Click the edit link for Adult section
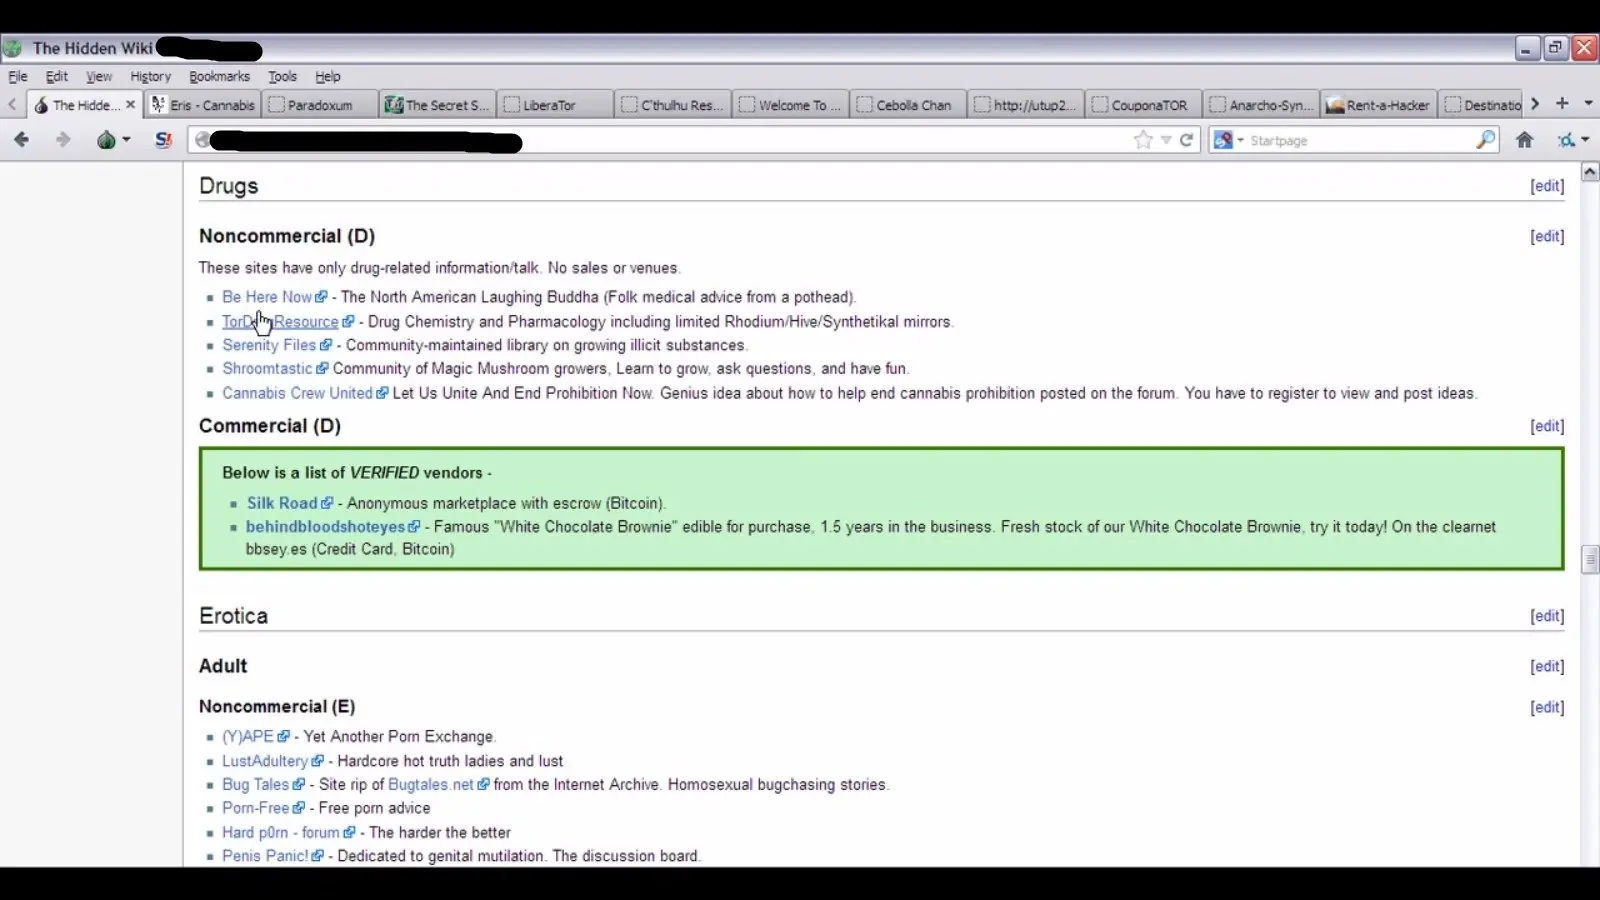 point(1547,666)
